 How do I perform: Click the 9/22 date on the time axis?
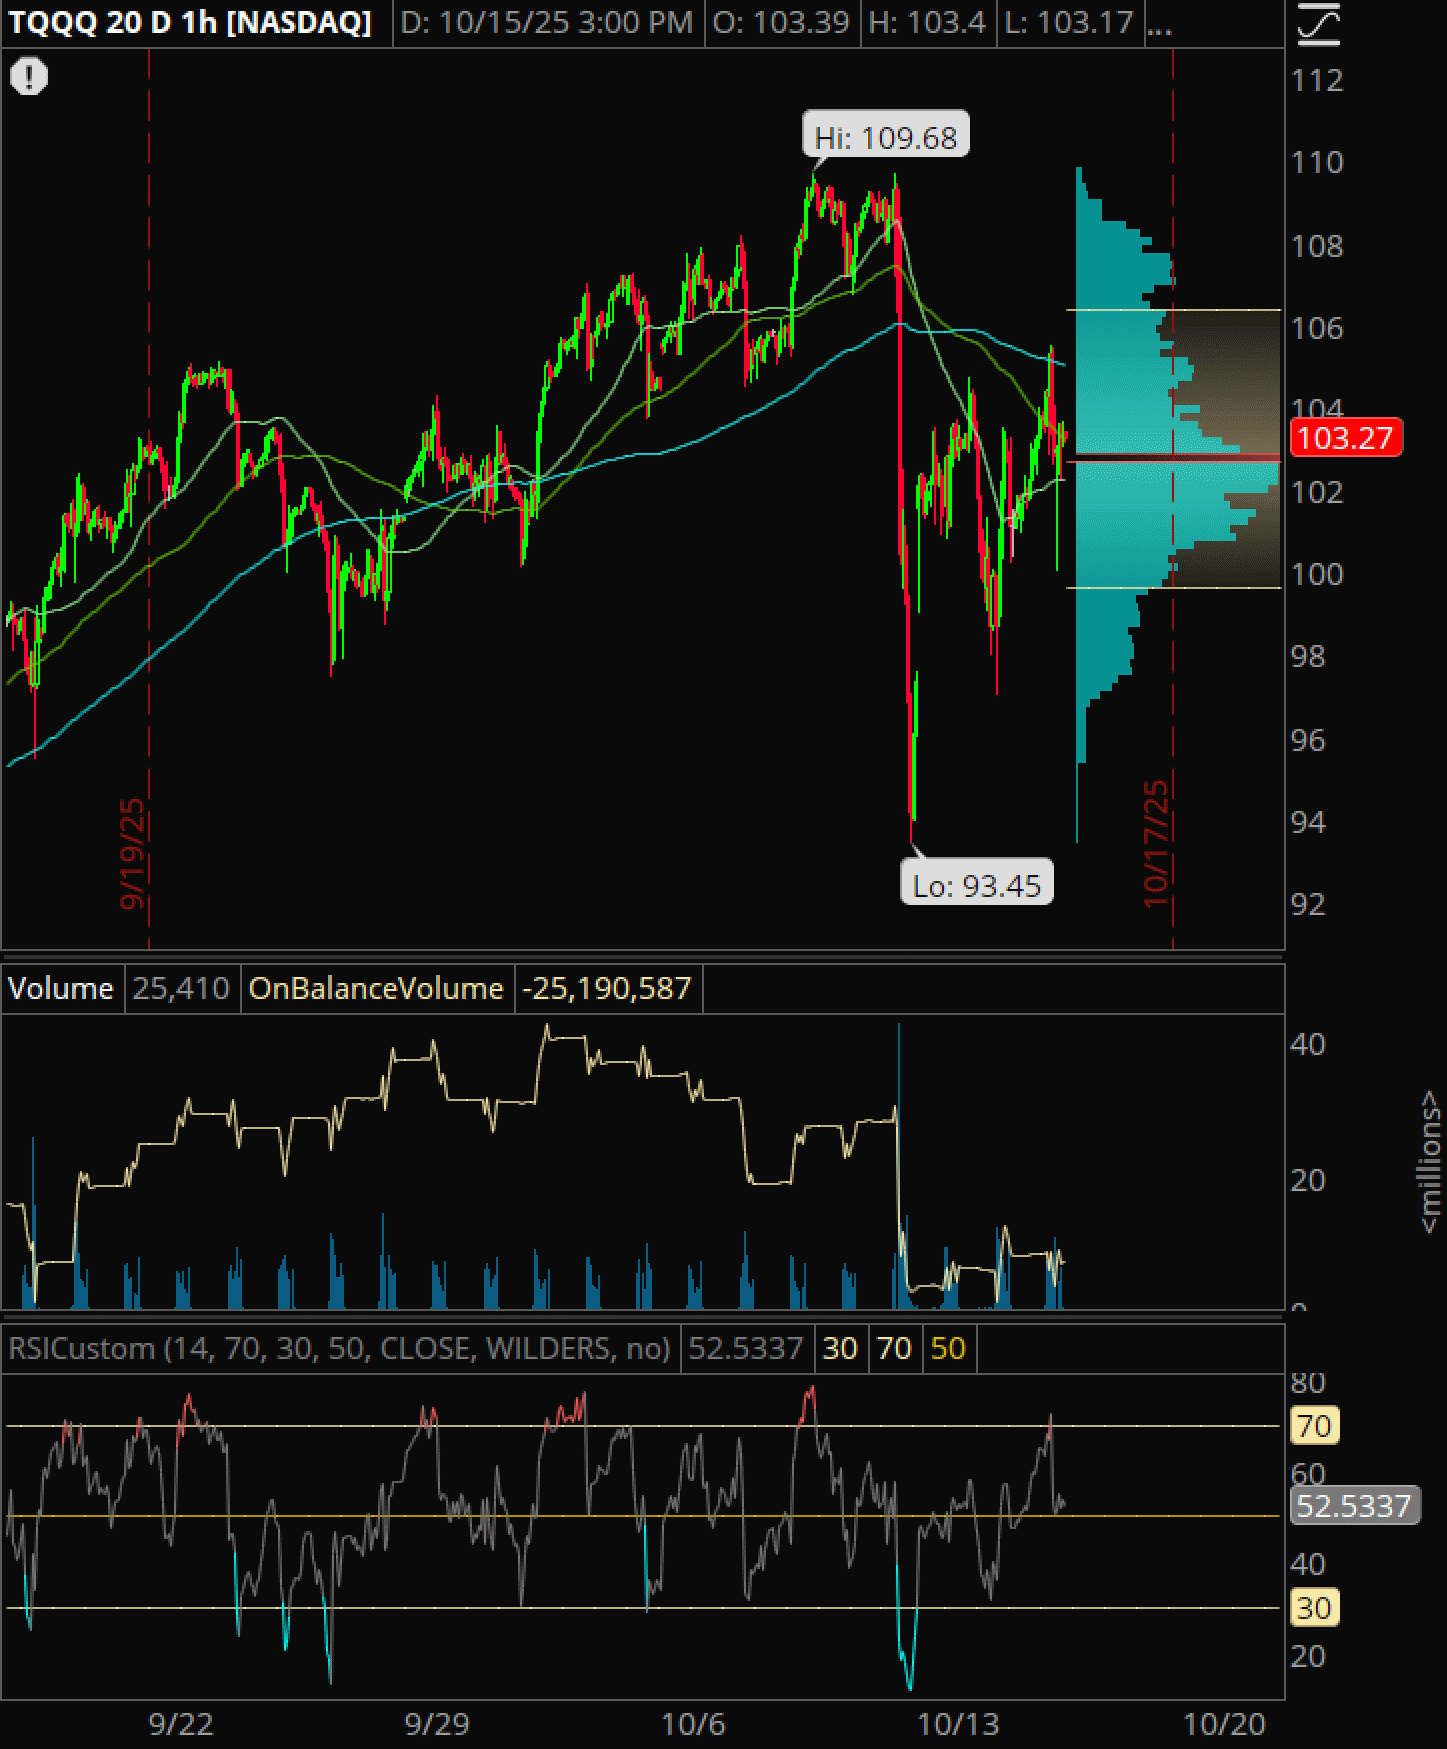tap(181, 1724)
